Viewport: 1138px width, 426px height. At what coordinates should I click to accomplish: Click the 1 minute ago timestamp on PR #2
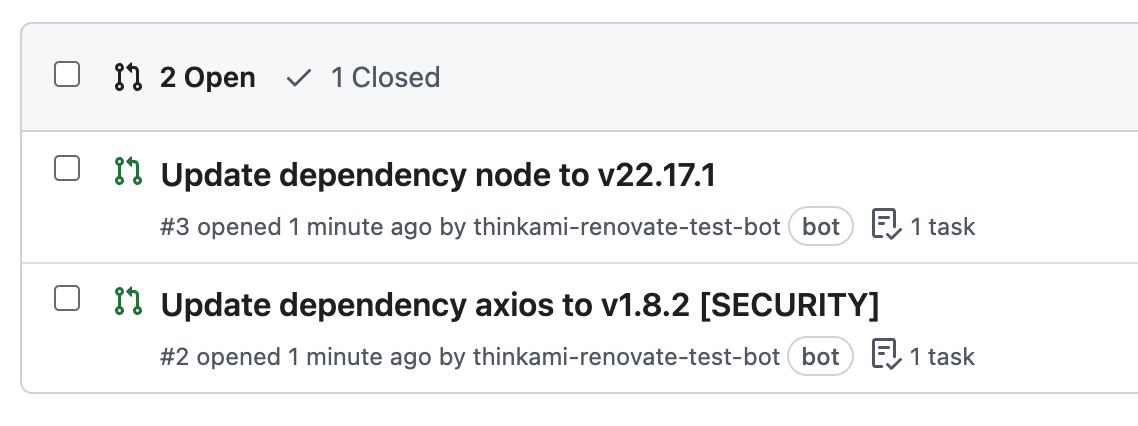click(360, 357)
